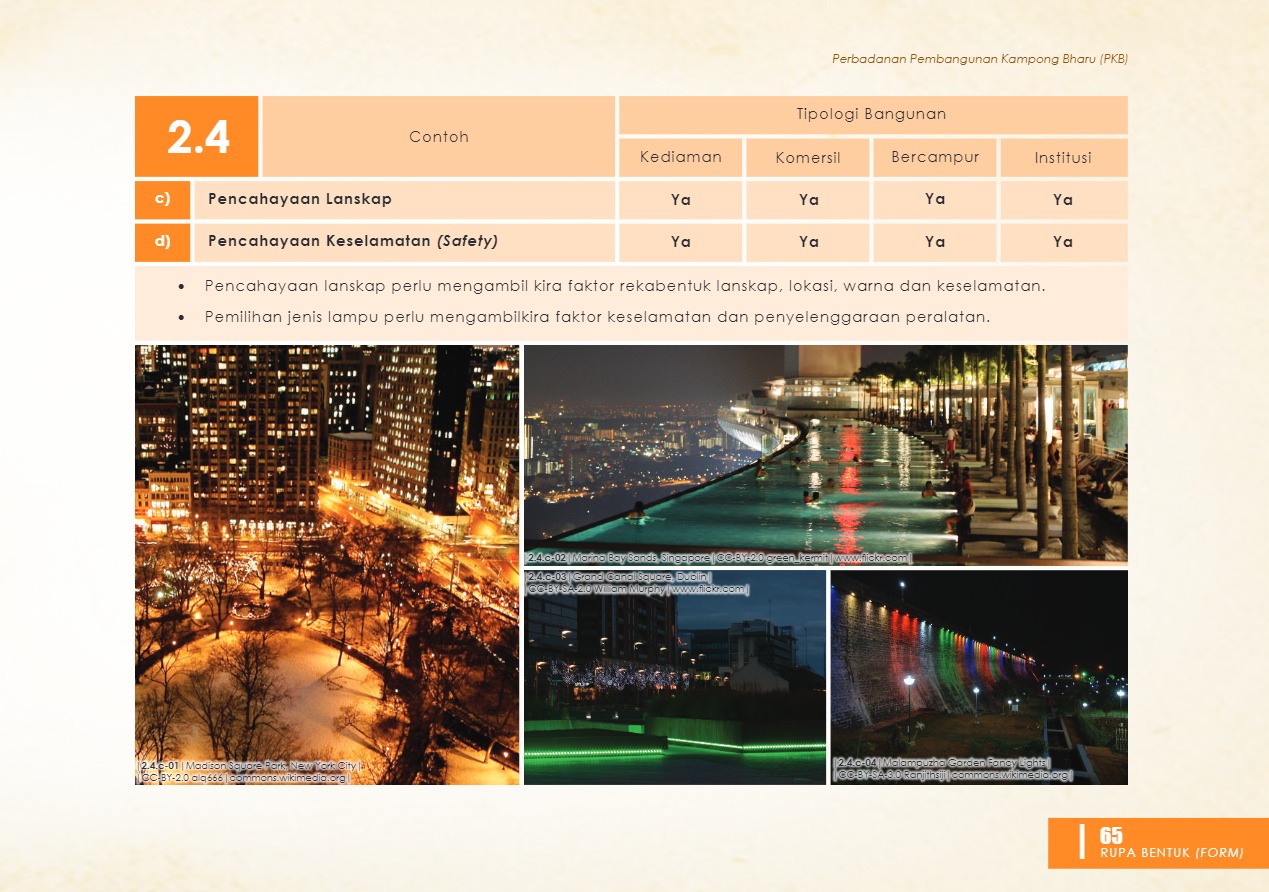Click the Institusi column header
The width and height of the screenshot is (1269, 892).
point(1063,158)
